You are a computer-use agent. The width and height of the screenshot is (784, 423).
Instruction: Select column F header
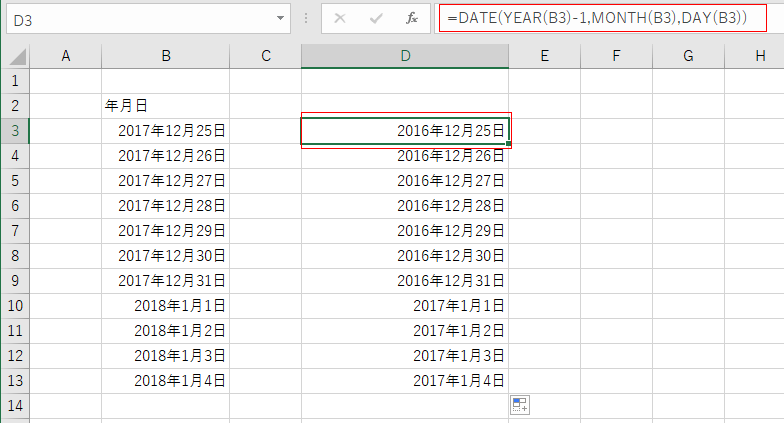click(616, 56)
